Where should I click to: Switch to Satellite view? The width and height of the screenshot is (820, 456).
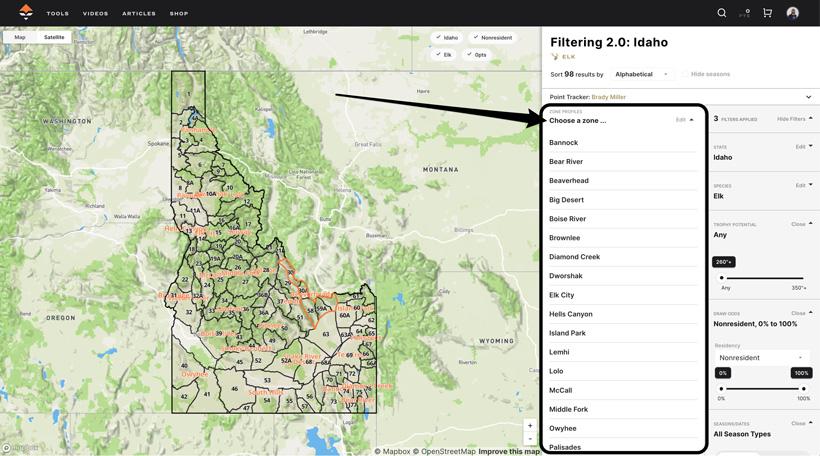click(54, 37)
